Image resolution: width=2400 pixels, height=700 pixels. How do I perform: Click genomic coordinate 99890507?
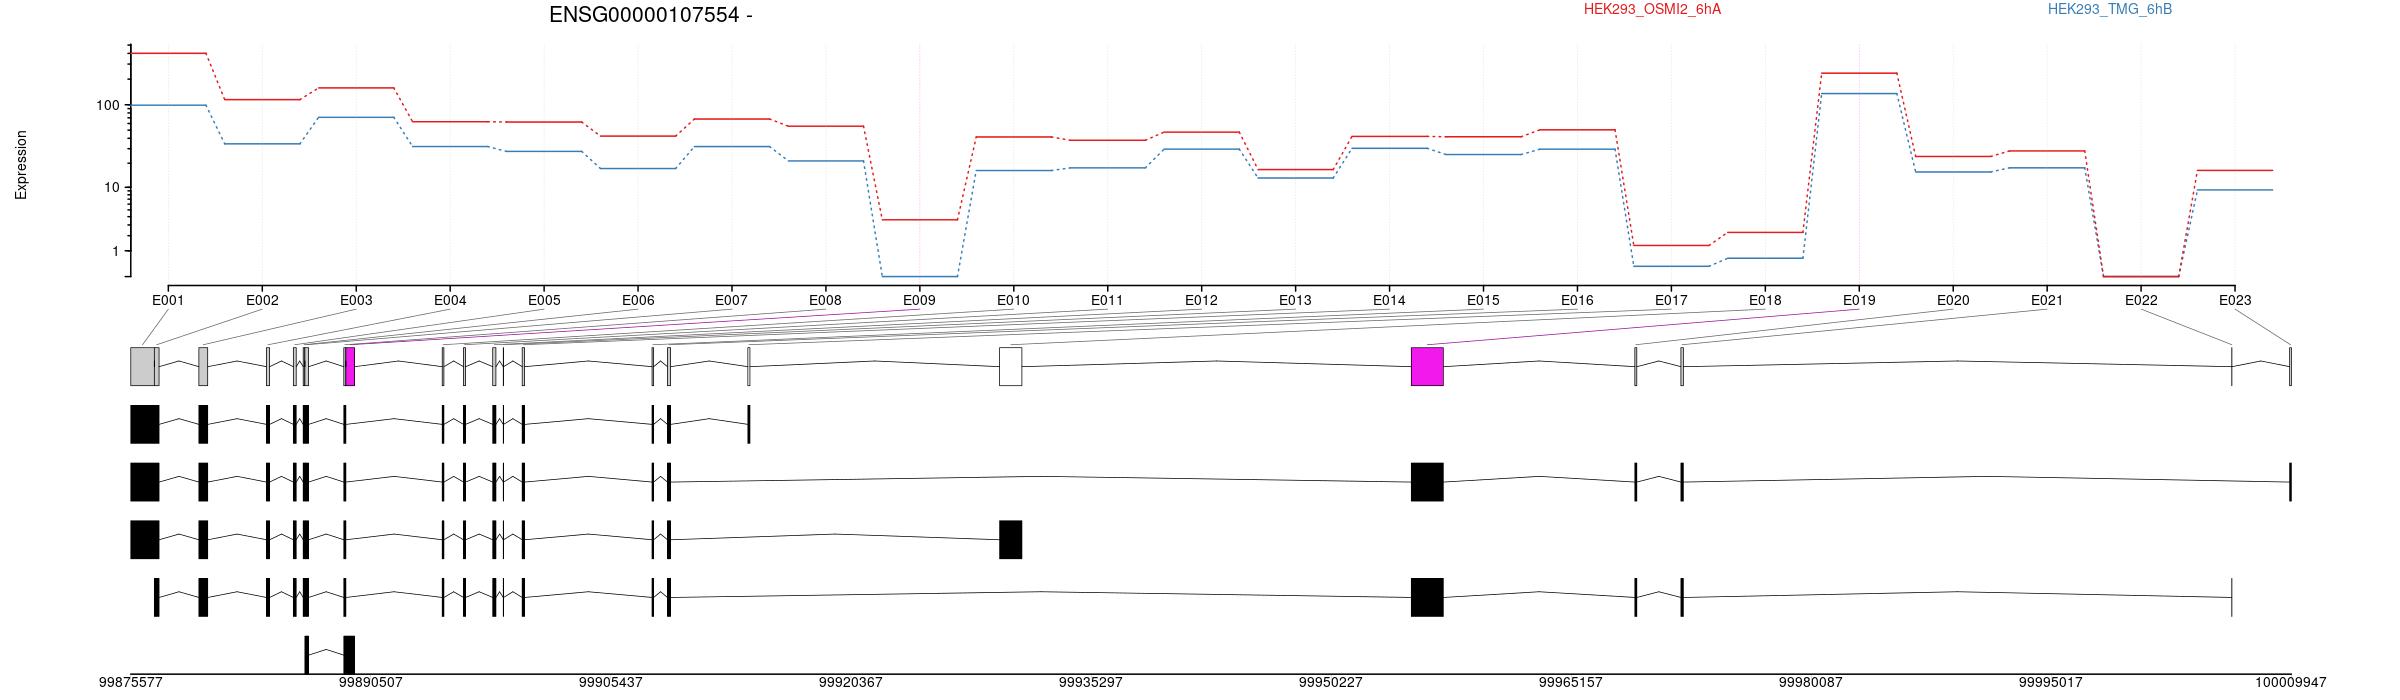(x=371, y=682)
